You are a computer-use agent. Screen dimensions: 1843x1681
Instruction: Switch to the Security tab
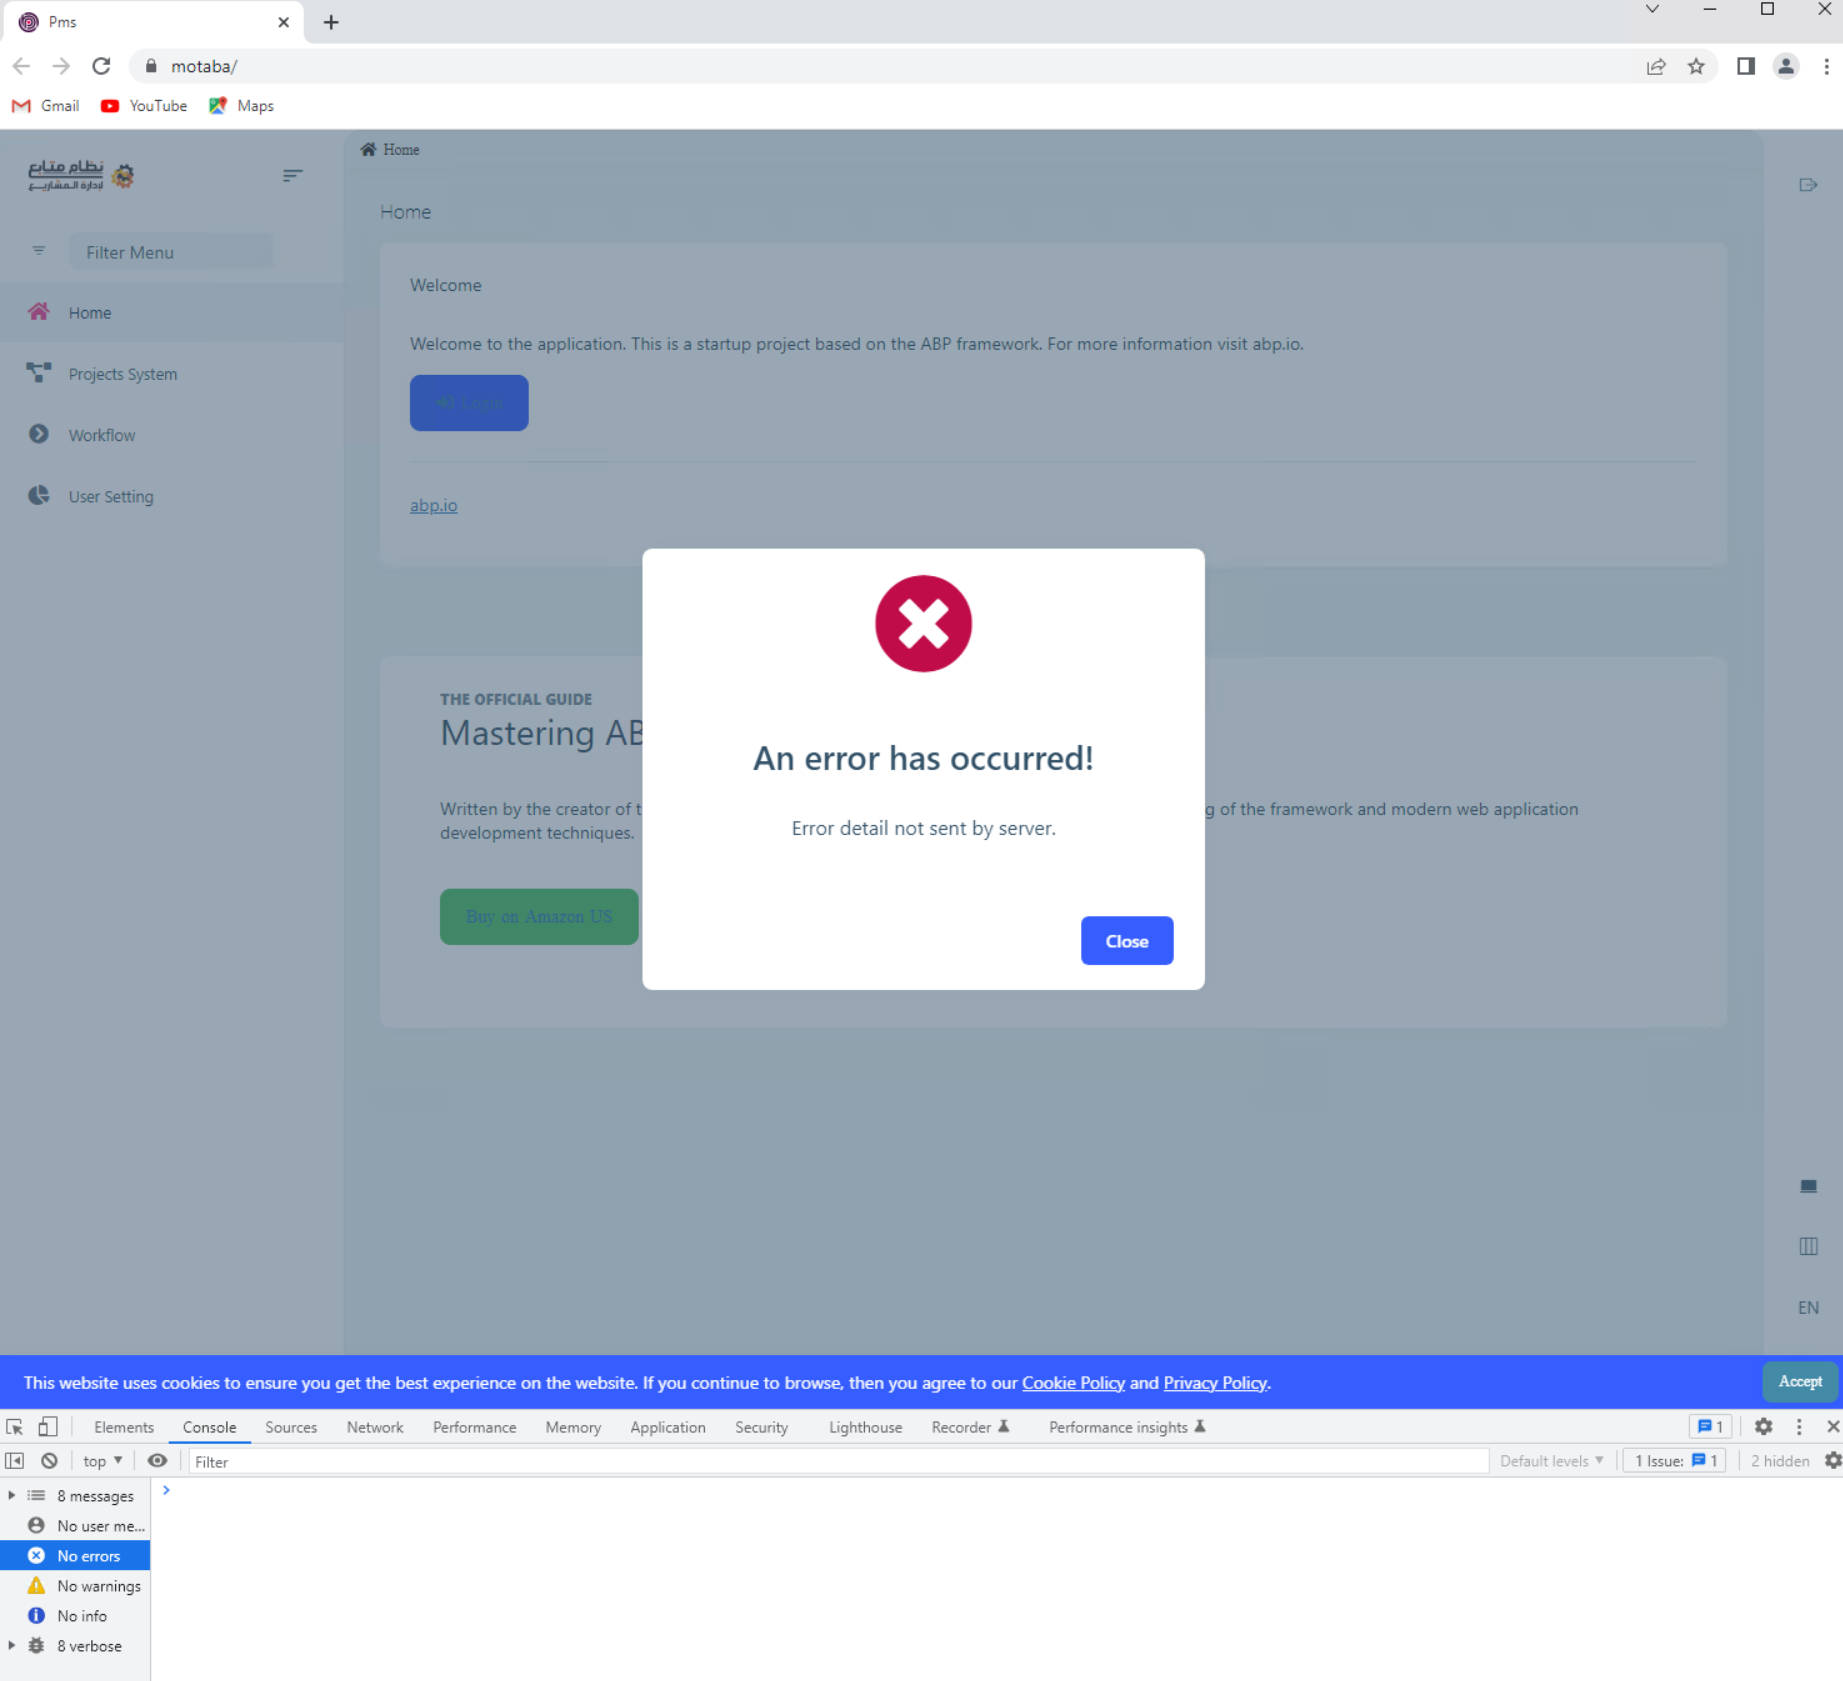coord(761,1427)
